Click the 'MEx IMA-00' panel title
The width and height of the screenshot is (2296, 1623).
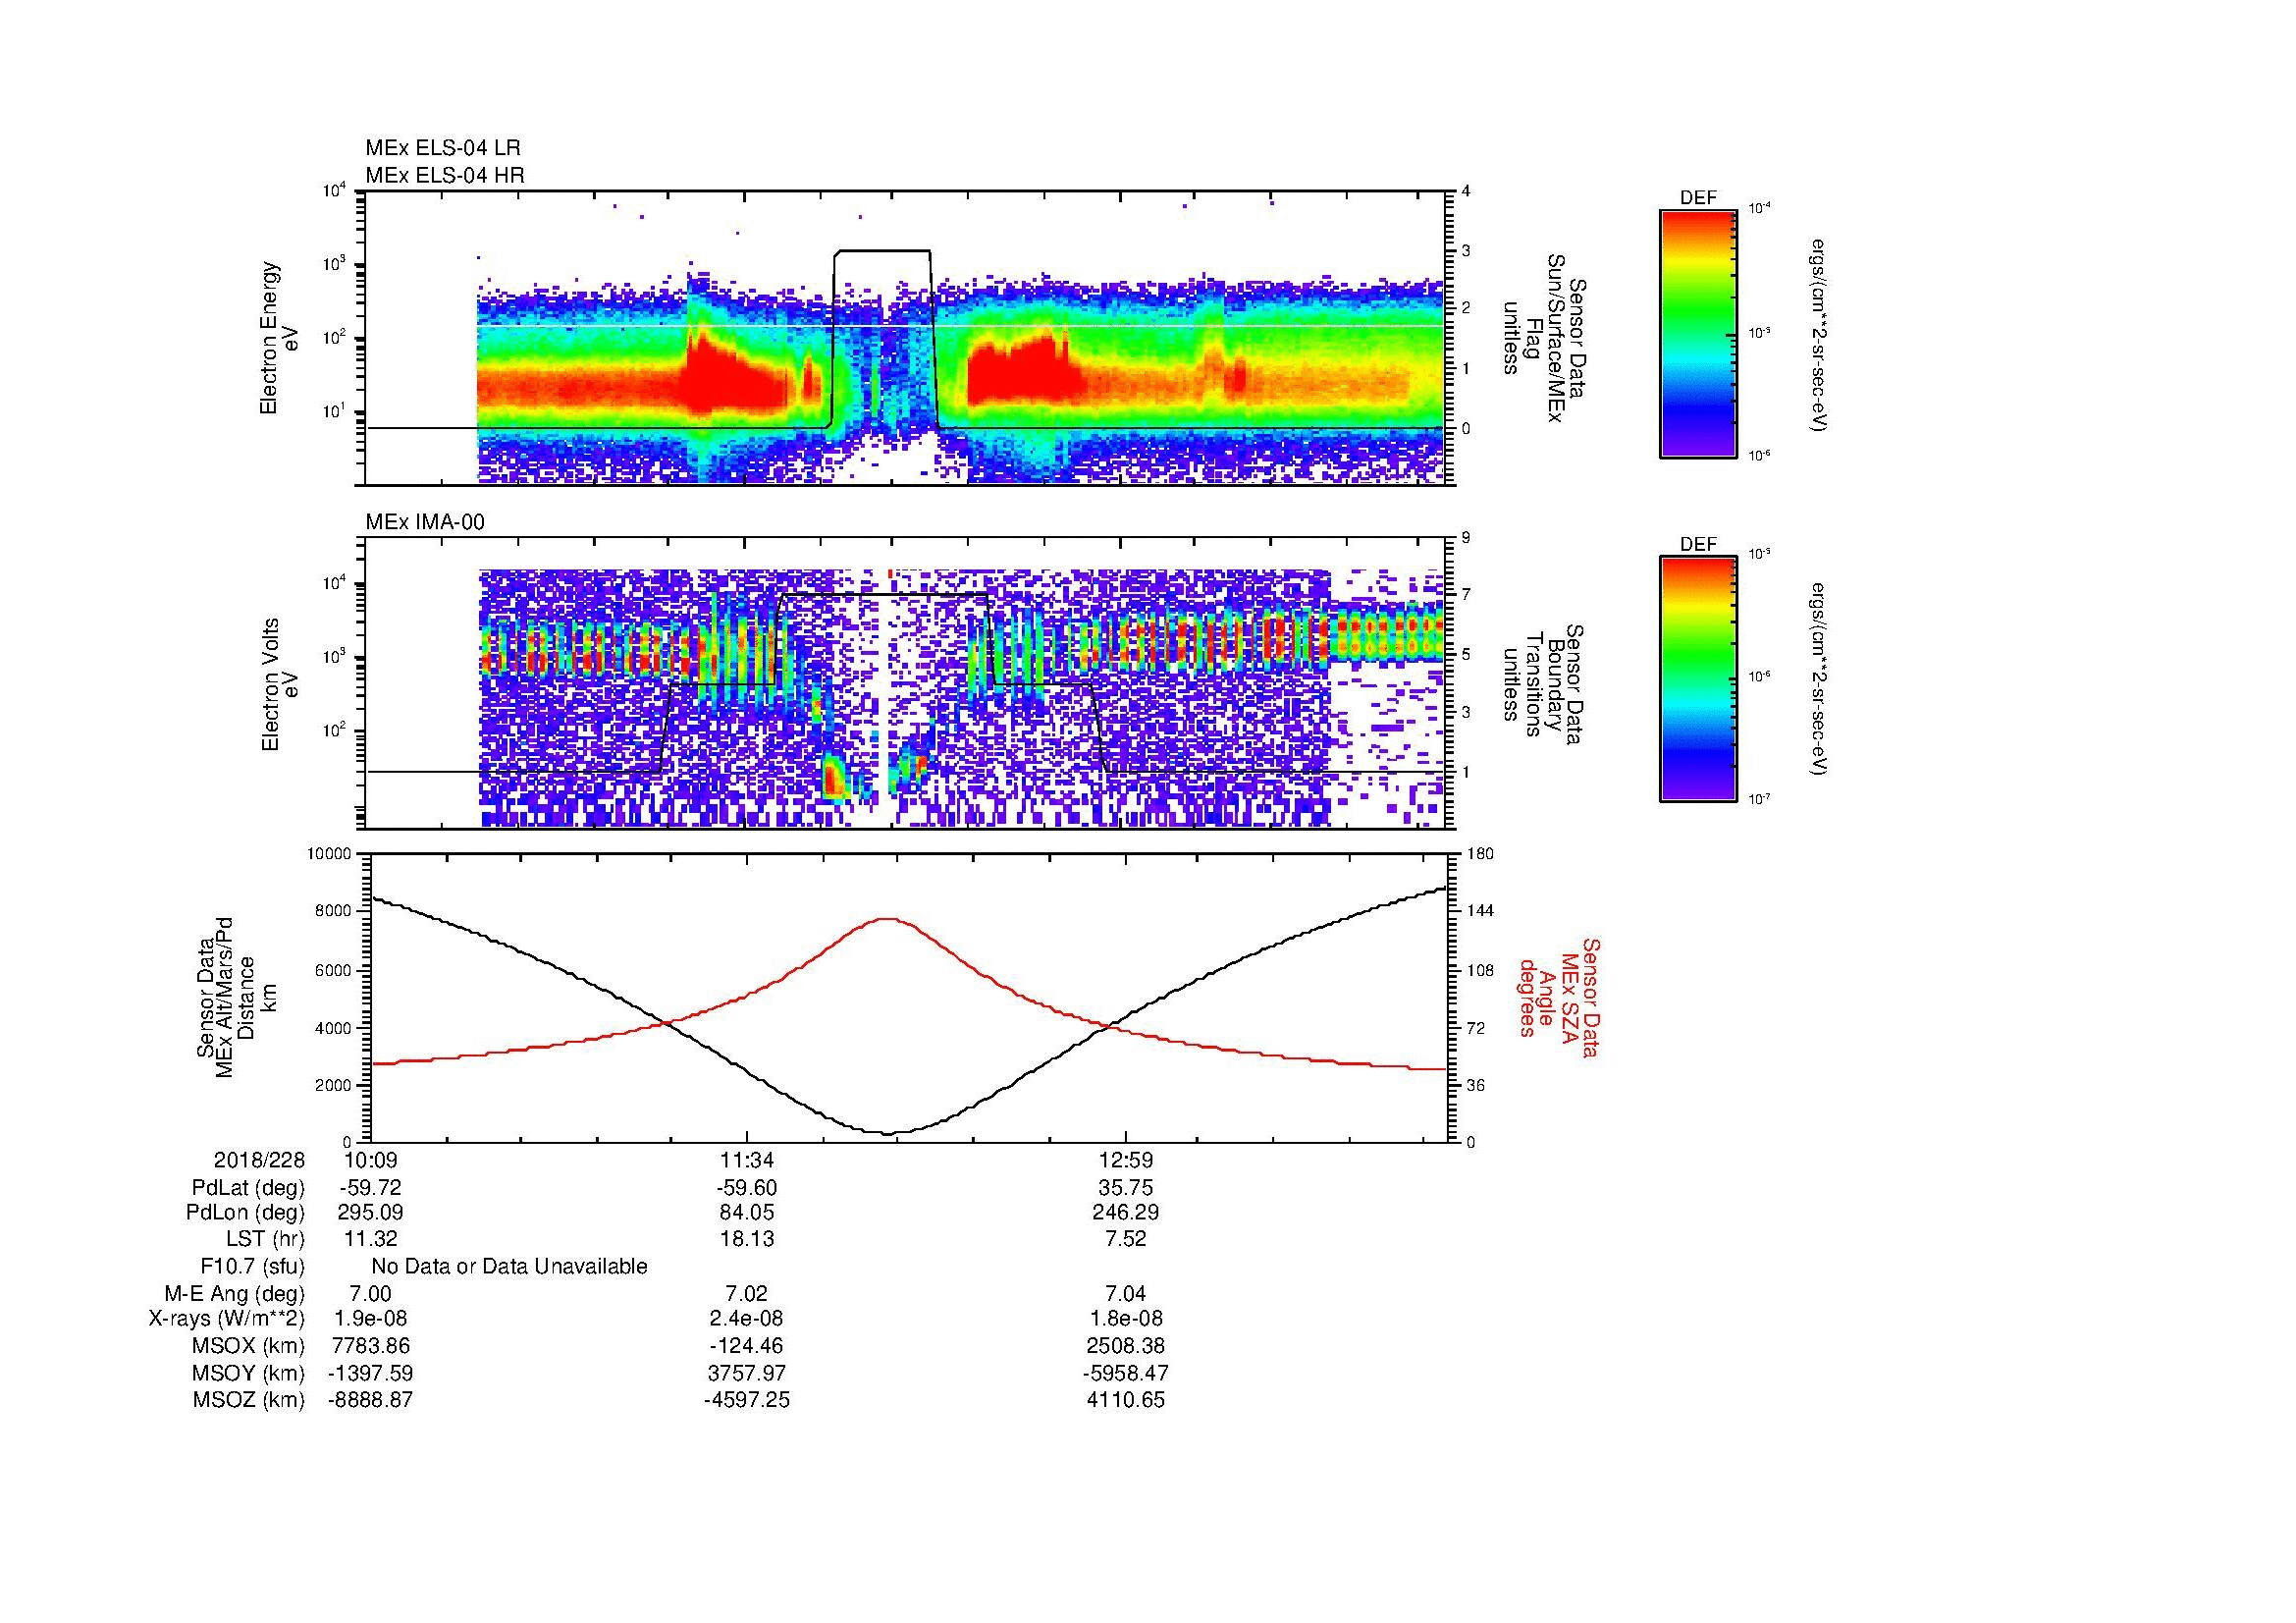tap(425, 522)
